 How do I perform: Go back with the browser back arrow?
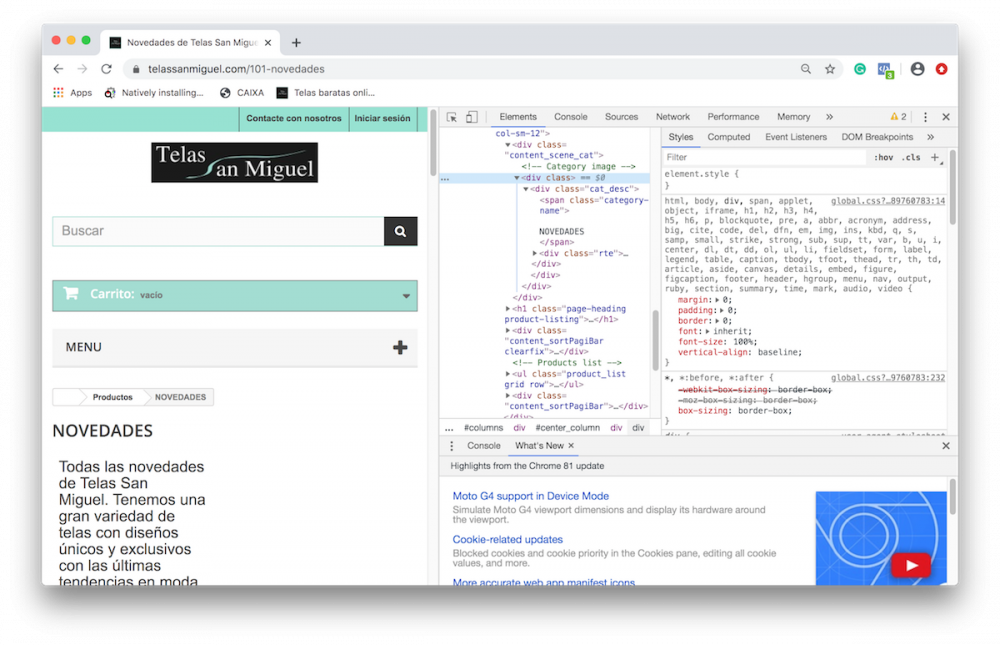click(x=59, y=69)
